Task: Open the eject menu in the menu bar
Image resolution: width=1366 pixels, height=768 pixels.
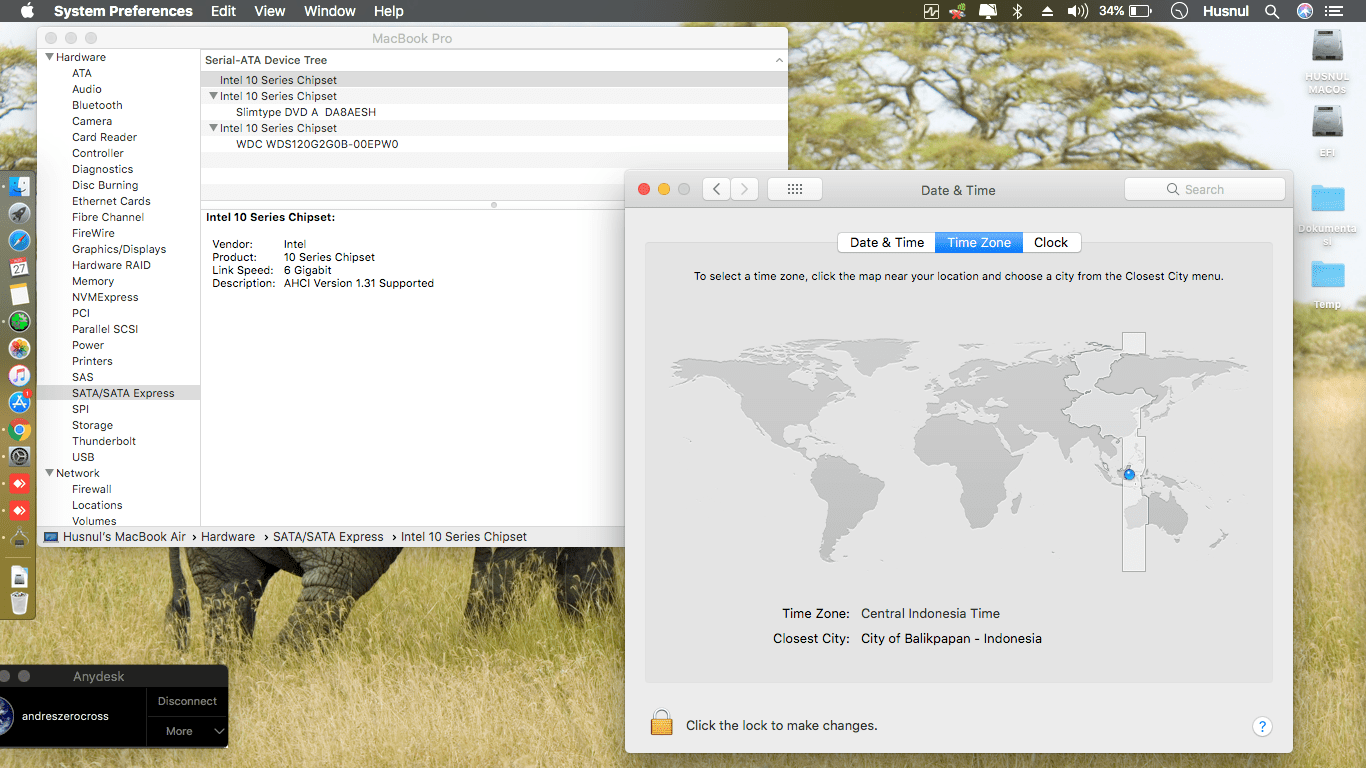Action: [x=1047, y=11]
